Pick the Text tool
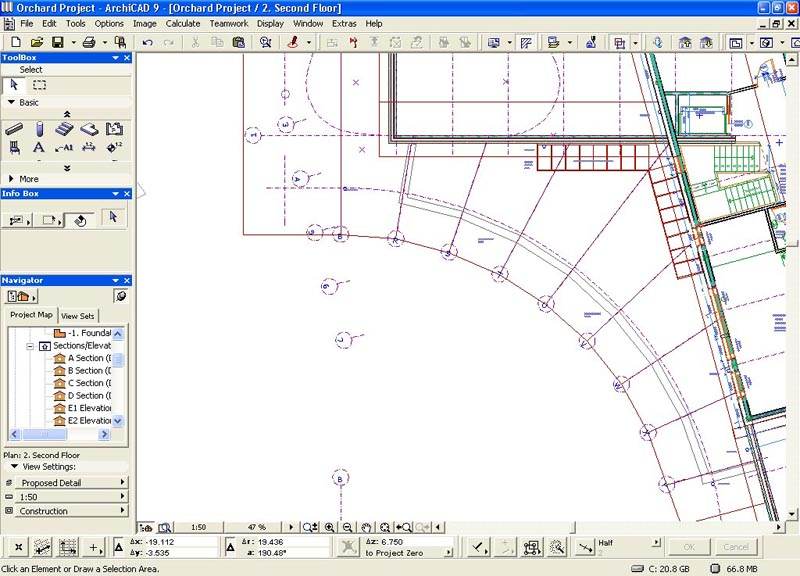The height and width of the screenshot is (576, 800). click(39, 148)
